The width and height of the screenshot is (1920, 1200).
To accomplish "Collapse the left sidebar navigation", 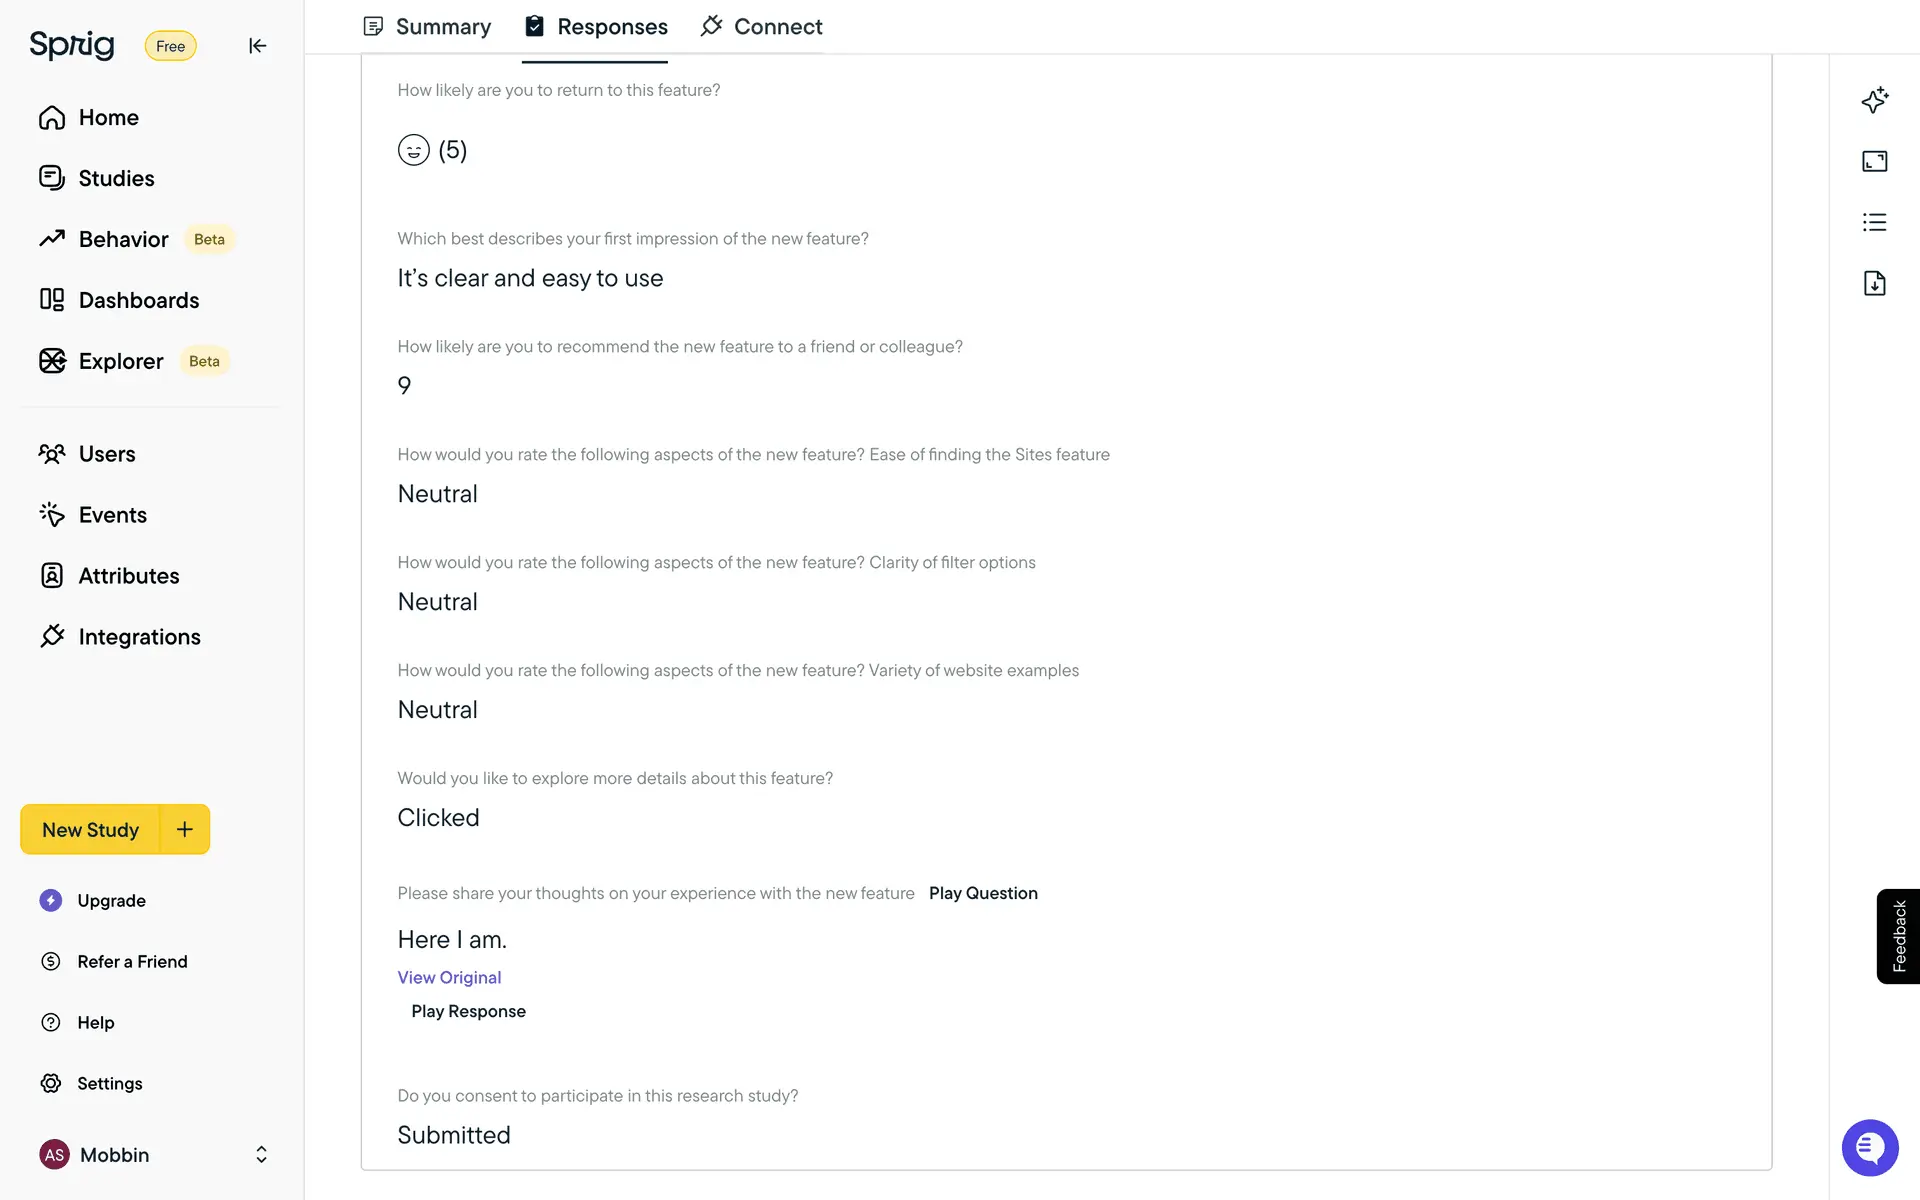I will (257, 46).
